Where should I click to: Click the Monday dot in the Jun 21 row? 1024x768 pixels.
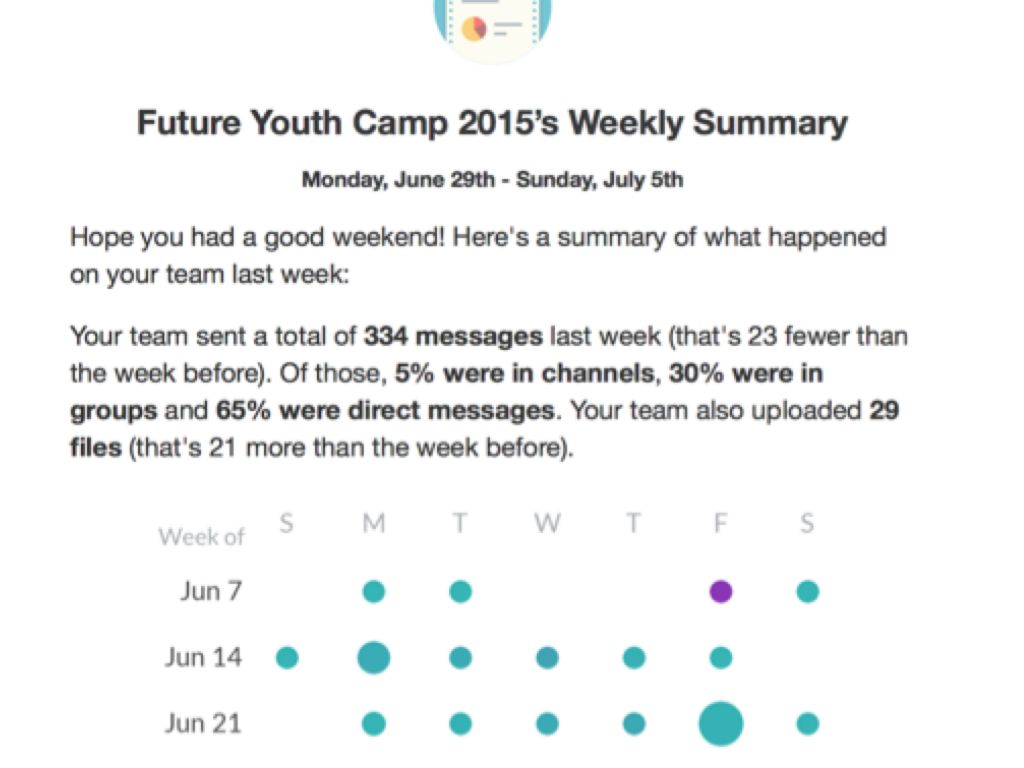374,724
